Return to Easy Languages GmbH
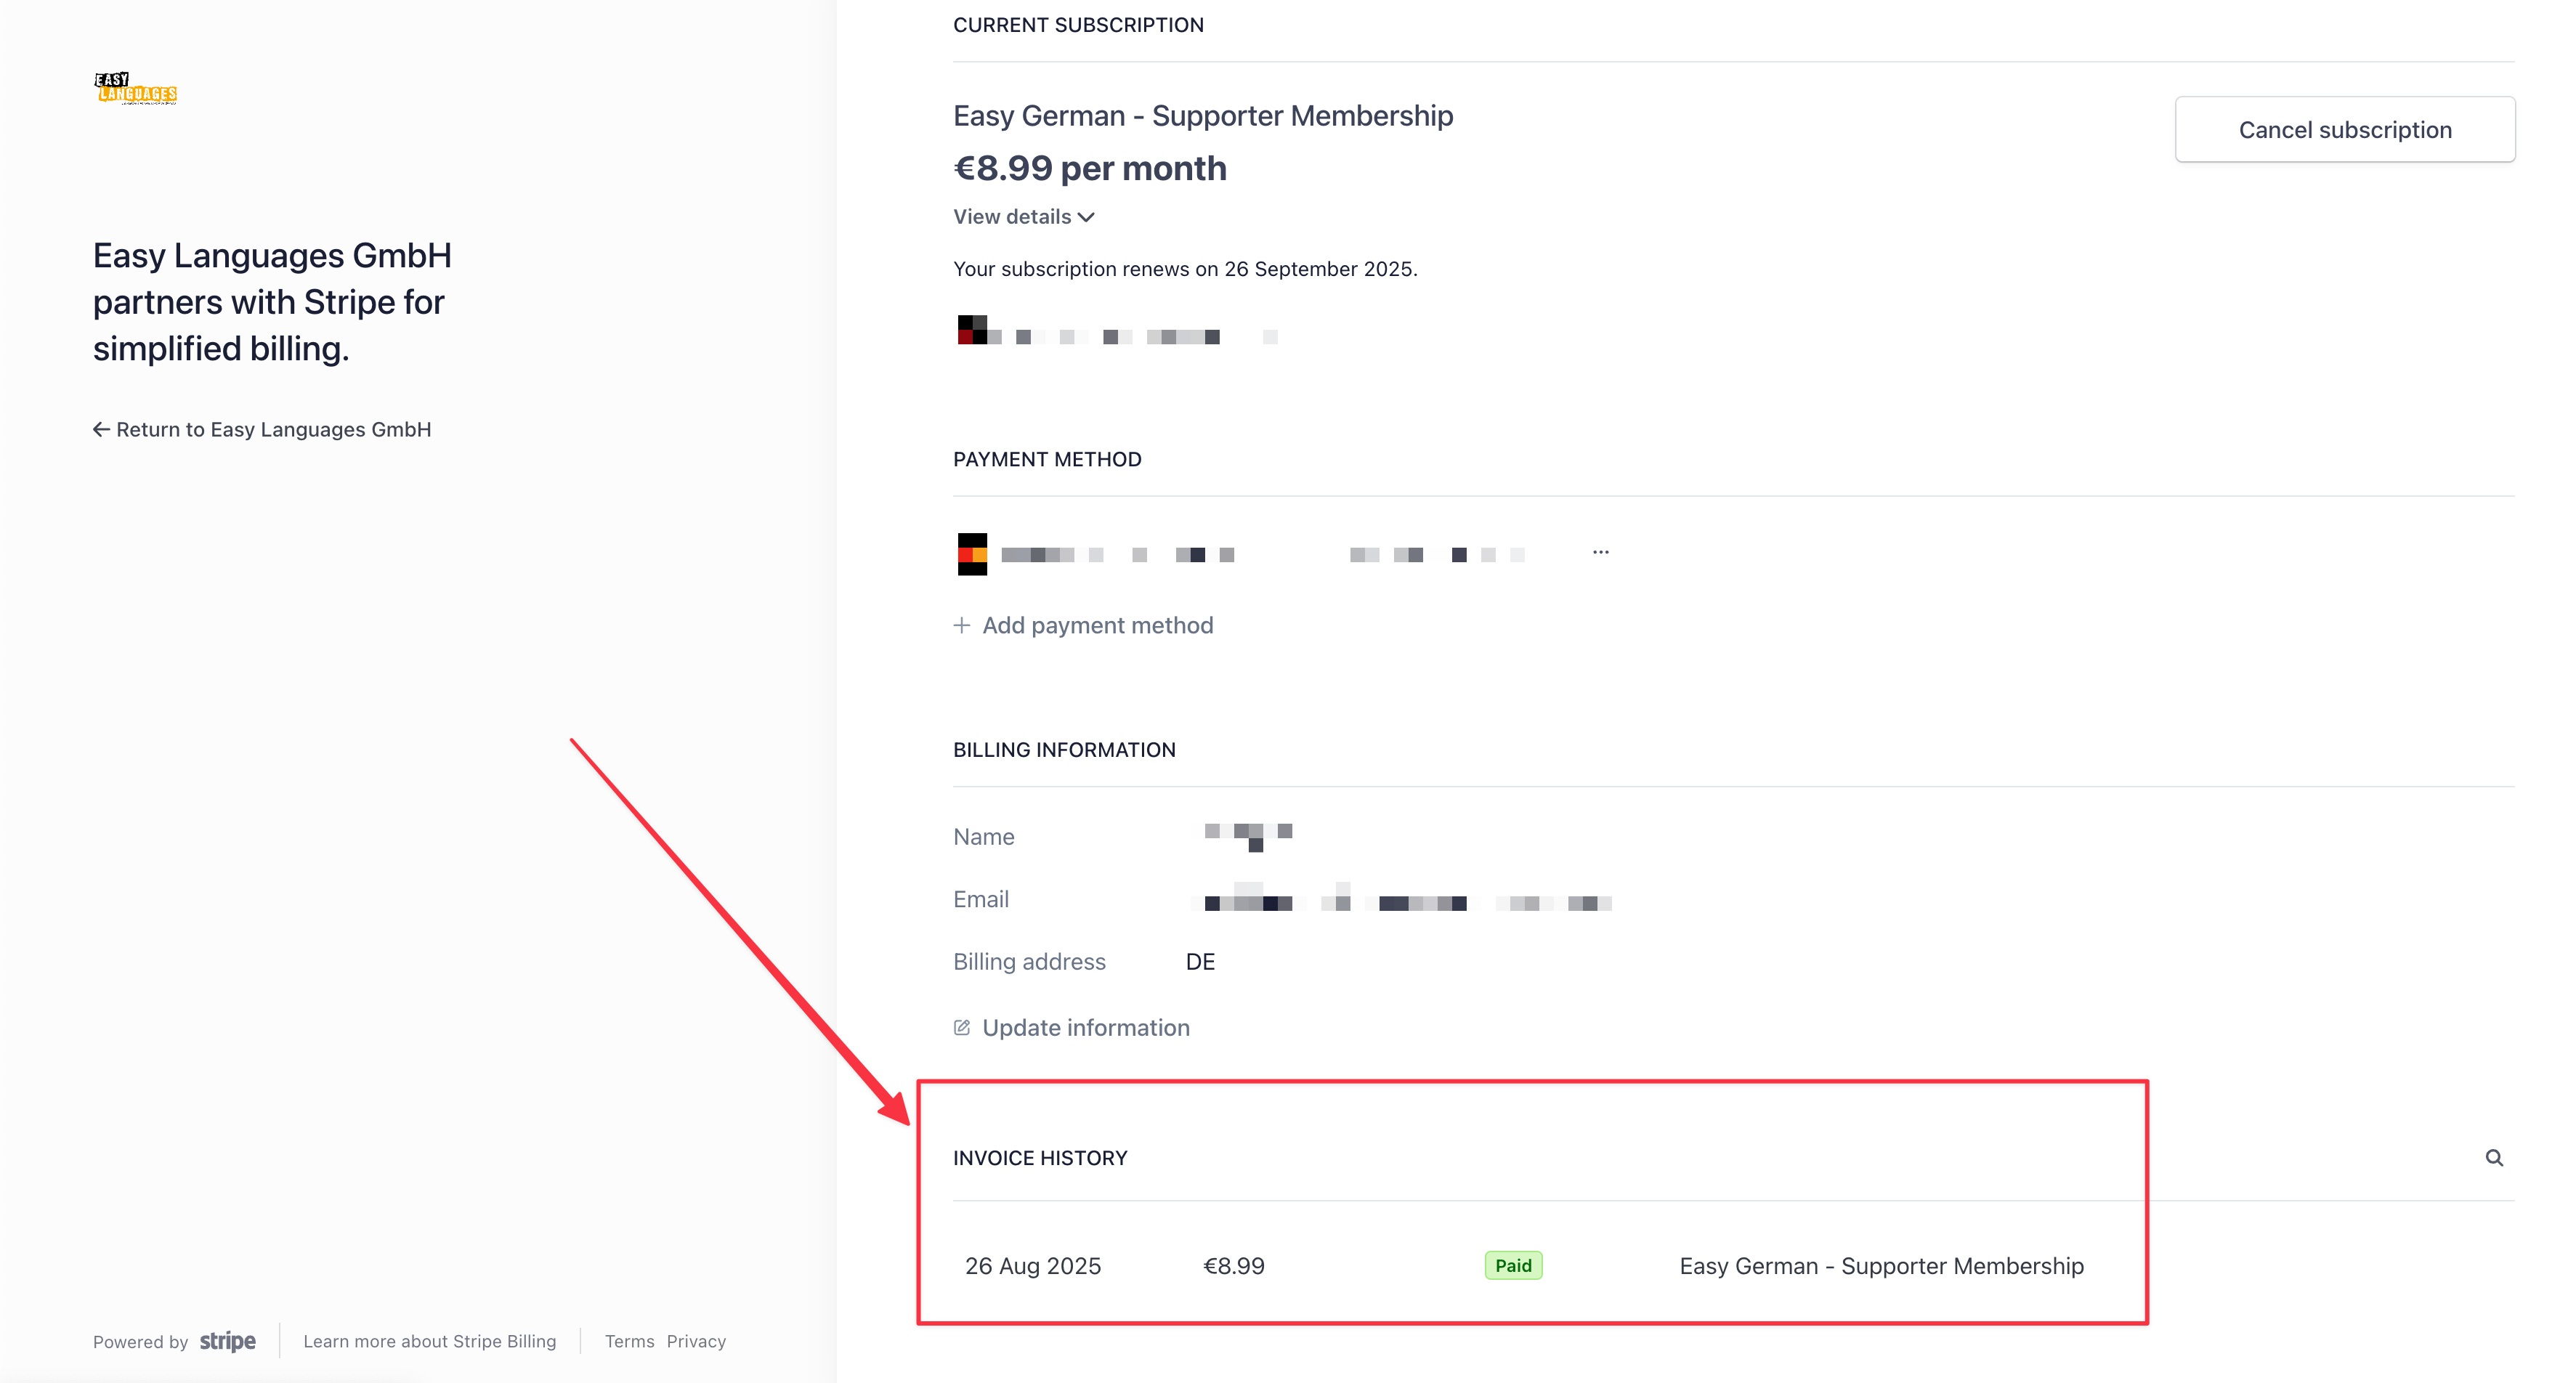This screenshot has height=1383, width=2576. 262,430
